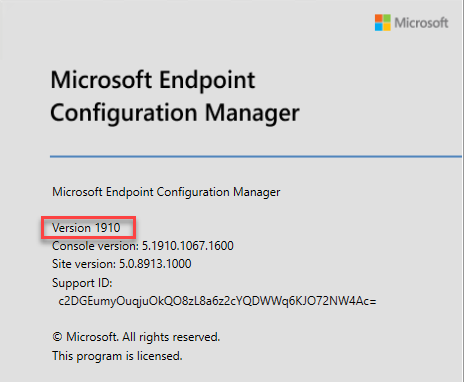Click the 'Console version:' label
The height and width of the screenshot is (382, 464).
click(95, 246)
